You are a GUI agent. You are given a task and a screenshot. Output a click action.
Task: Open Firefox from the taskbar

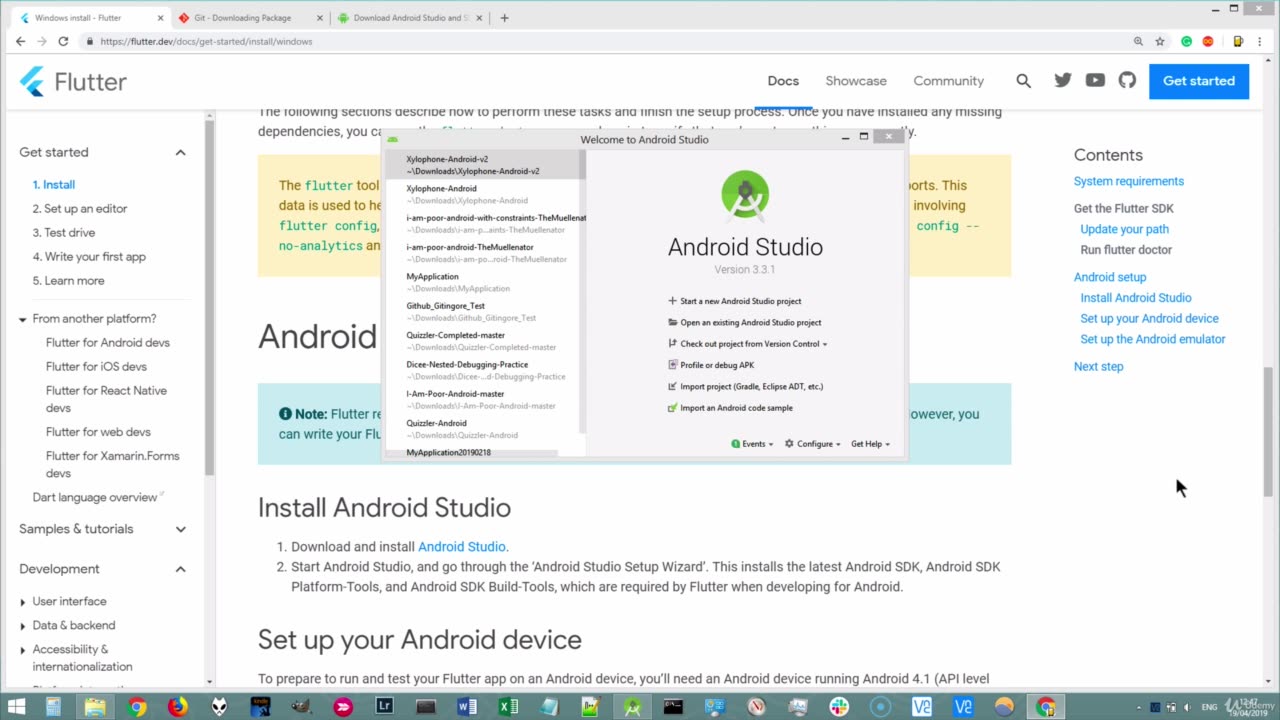[x=177, y=707]
